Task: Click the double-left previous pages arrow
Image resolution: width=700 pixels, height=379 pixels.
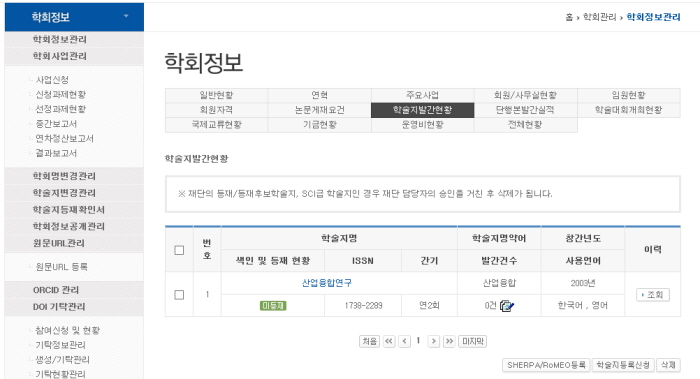Action: tap(389, 342)
